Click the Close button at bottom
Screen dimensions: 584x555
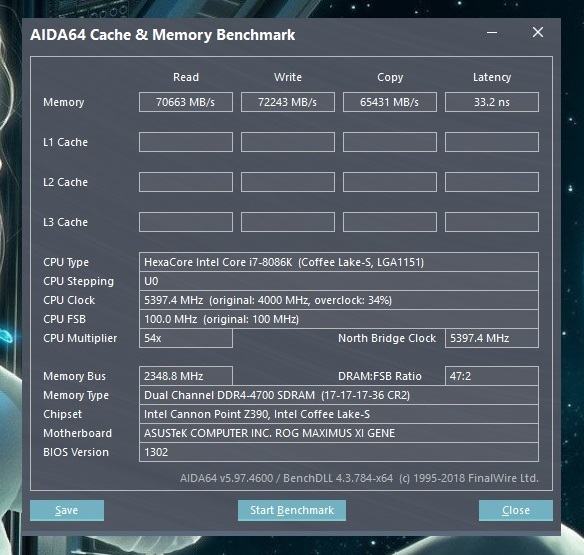coord(515,510)
